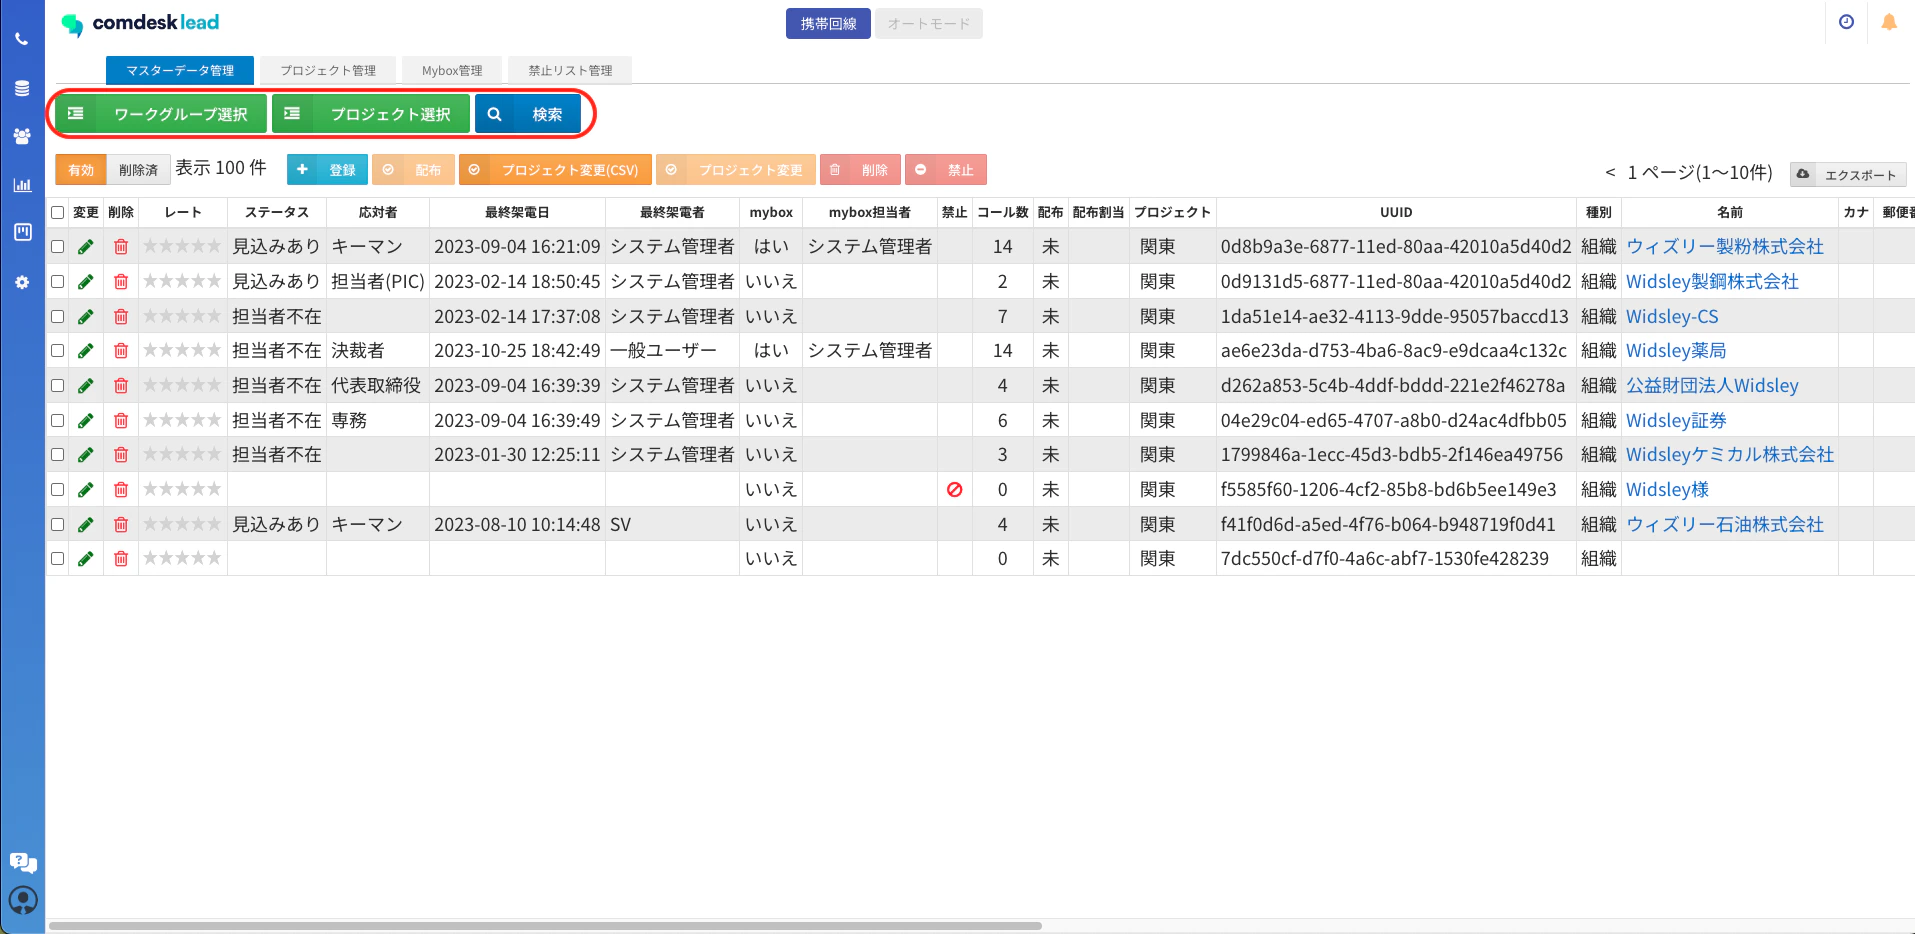
Task: Delete the Widsley証券 row via trash icon
Action: [121, 421]
